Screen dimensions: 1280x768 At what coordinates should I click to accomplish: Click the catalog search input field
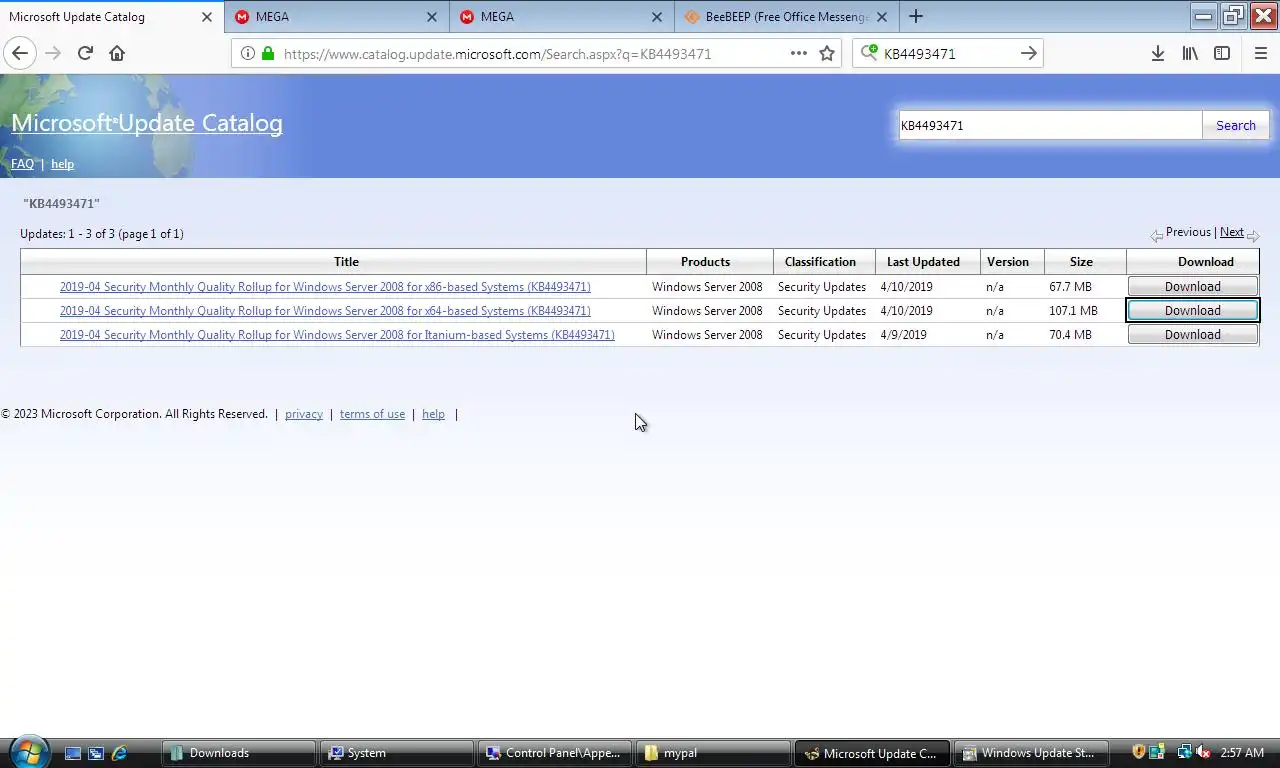click(x=1050, y=125)
